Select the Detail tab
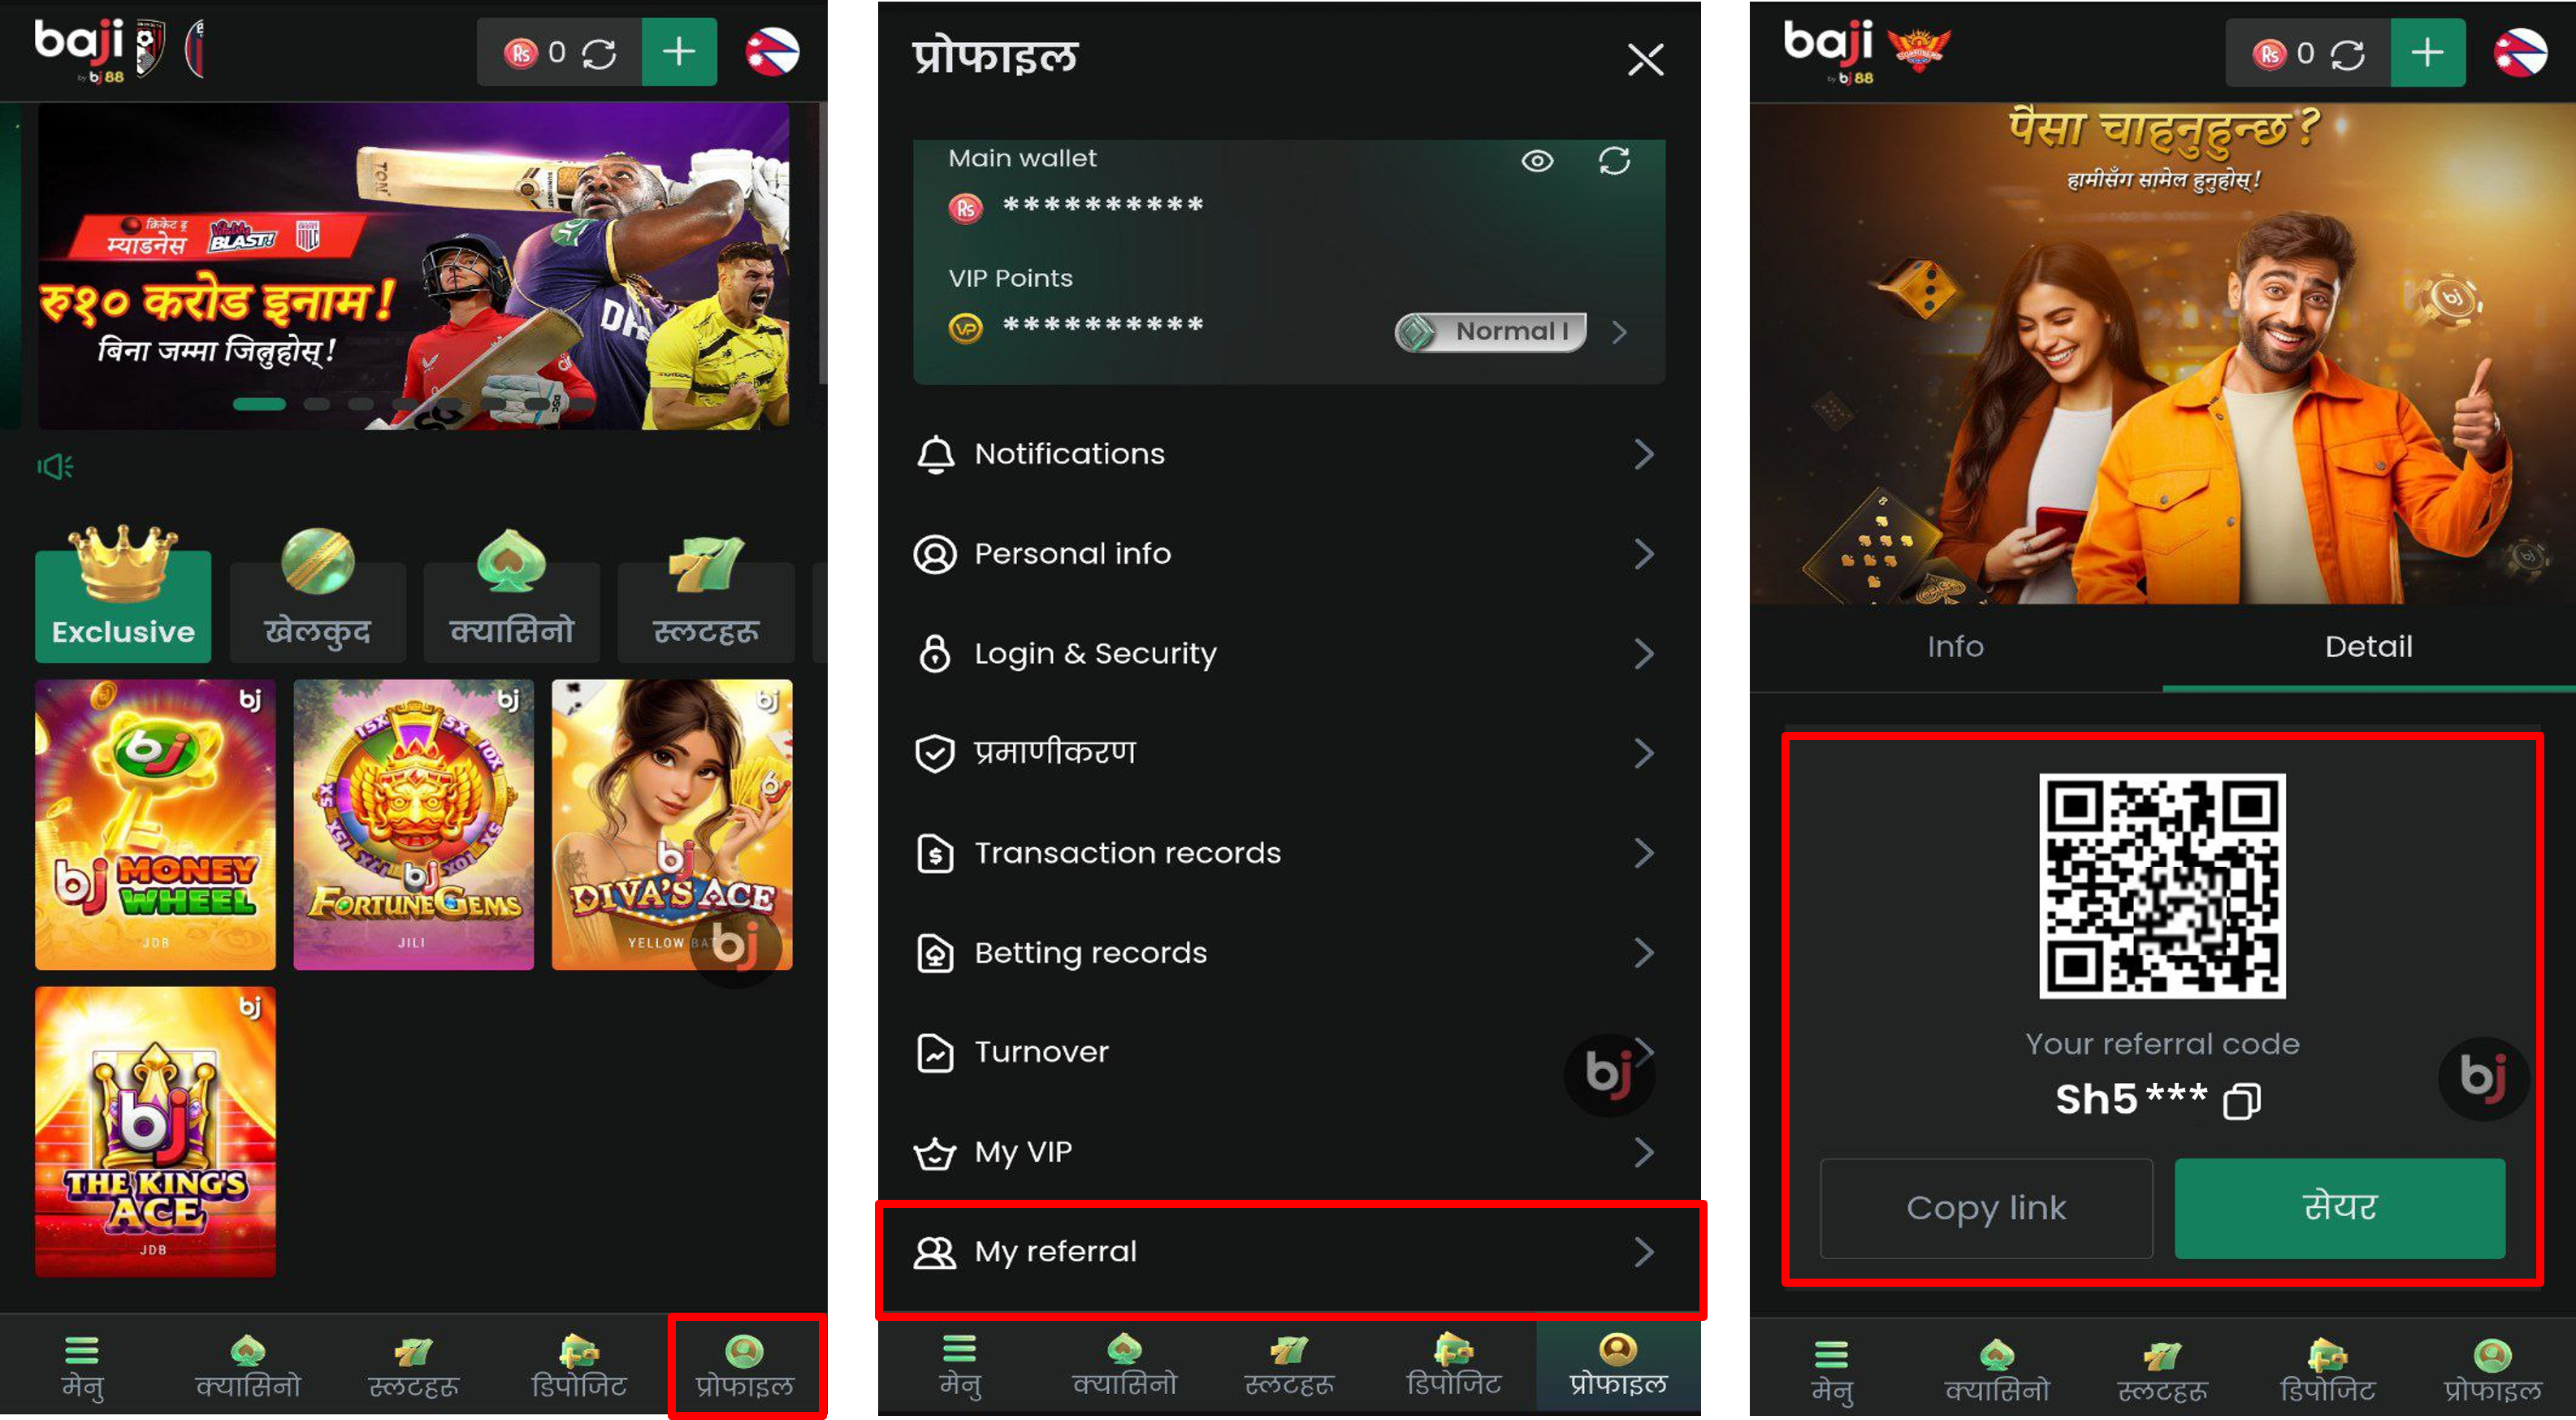This screenshot has height=1420, width=2576. point(2368,646)
